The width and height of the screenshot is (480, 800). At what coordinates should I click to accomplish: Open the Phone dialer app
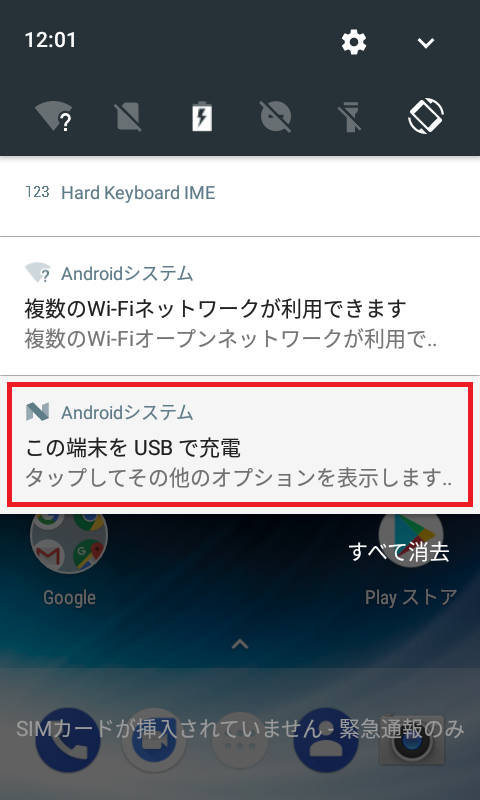[x=68, y=740]
